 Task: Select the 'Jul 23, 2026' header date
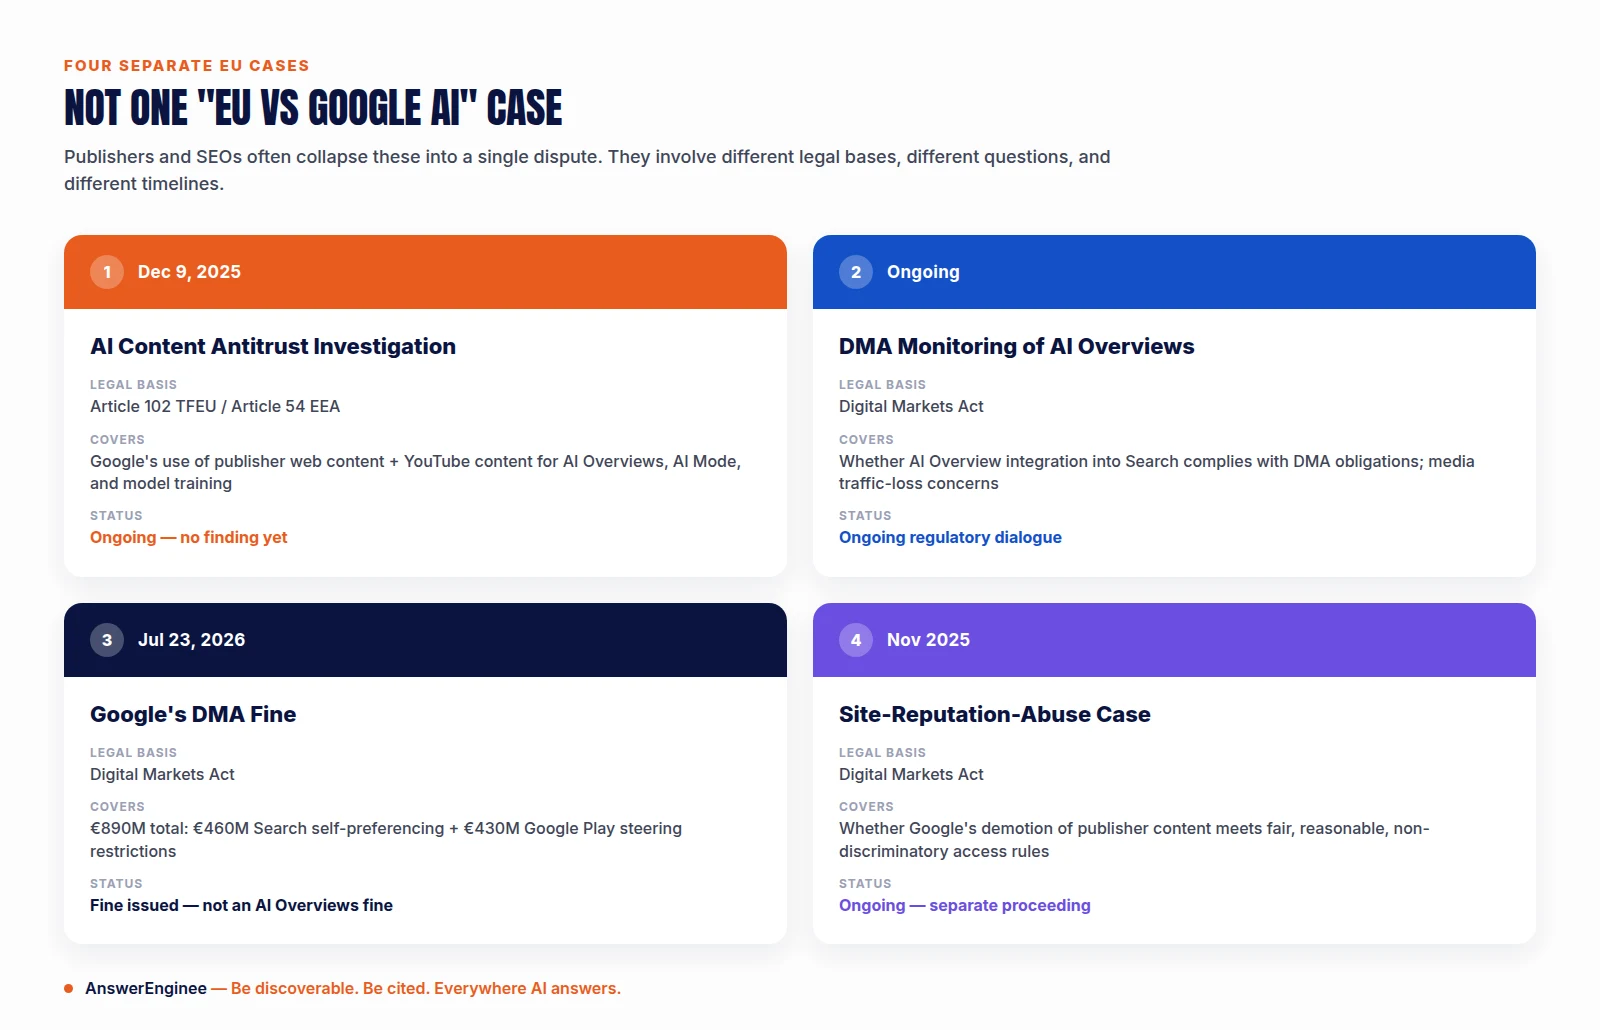point(191,640)
